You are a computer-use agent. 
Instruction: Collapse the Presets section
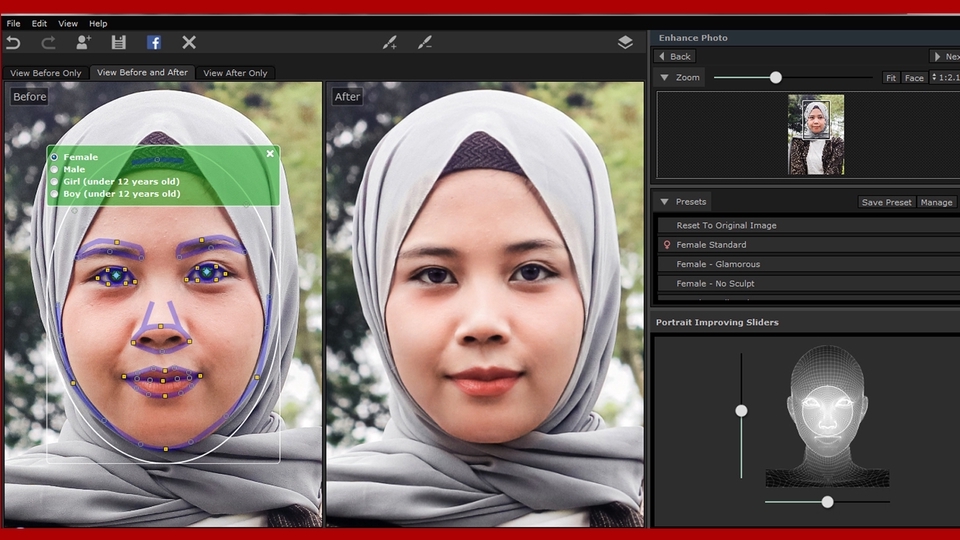click(665, 202)
